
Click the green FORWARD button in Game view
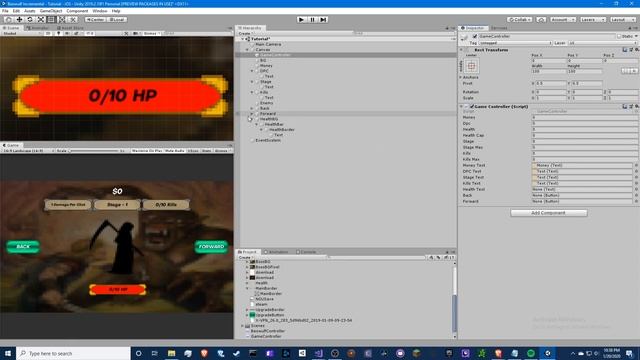pyautogui.click(x=211, y=247)
